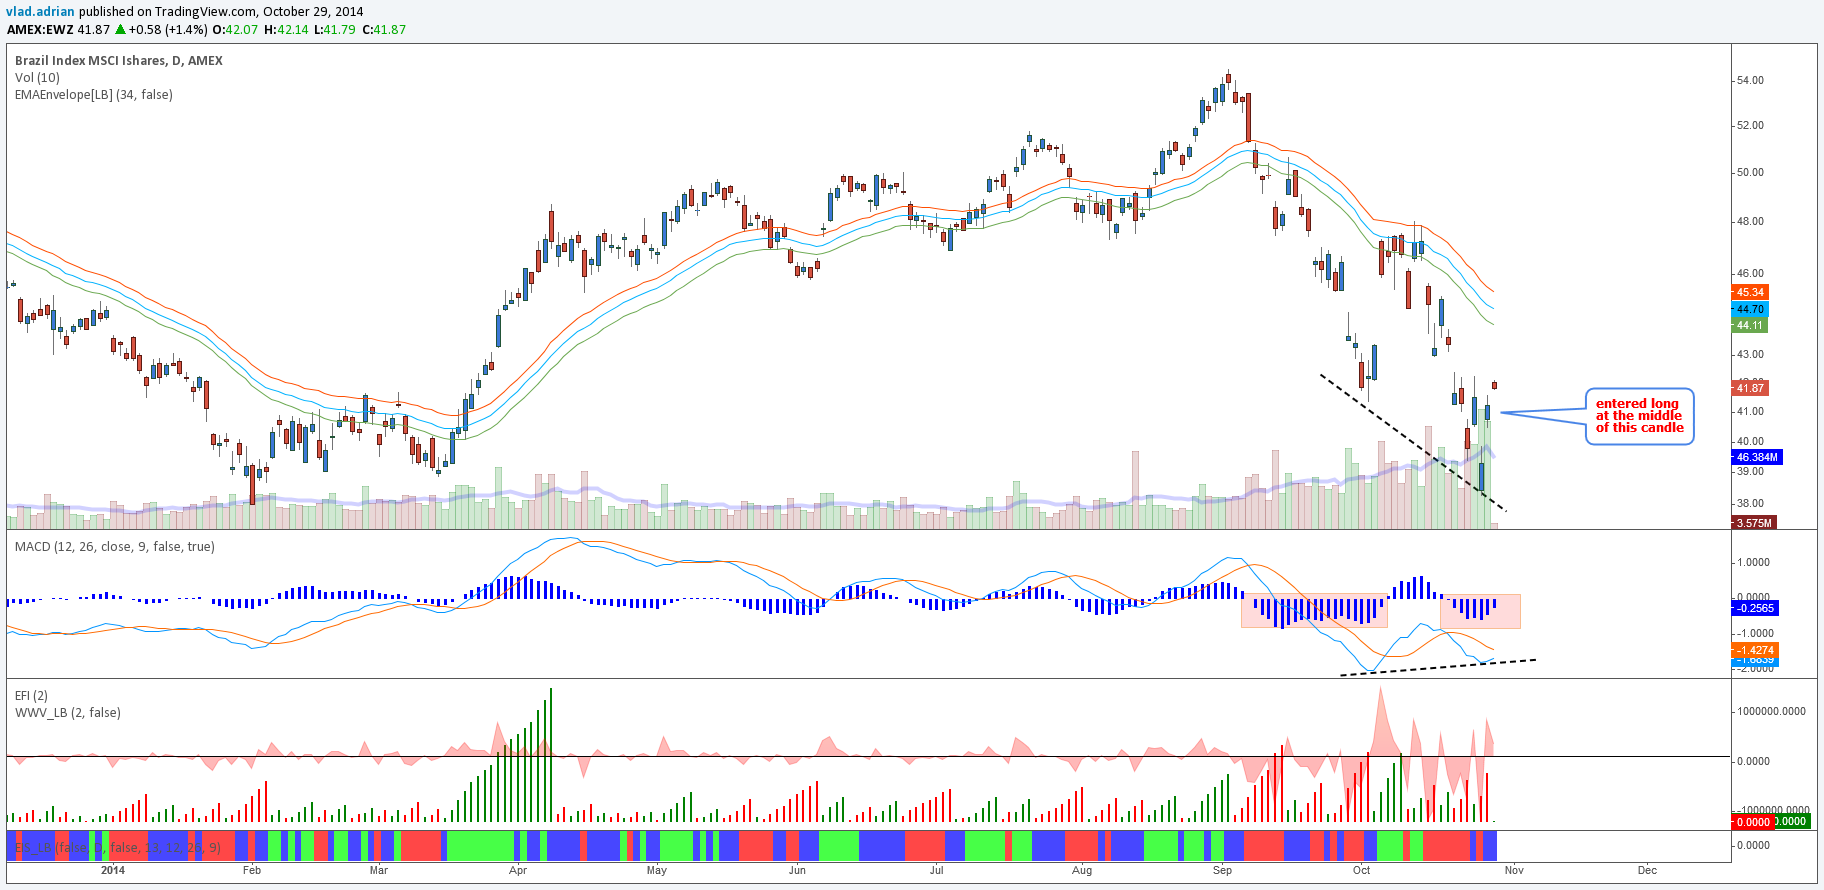This screenshot has height=890, width=1824.
Task: Select the EFI (2) indicator label
Action: pos(31,696)
